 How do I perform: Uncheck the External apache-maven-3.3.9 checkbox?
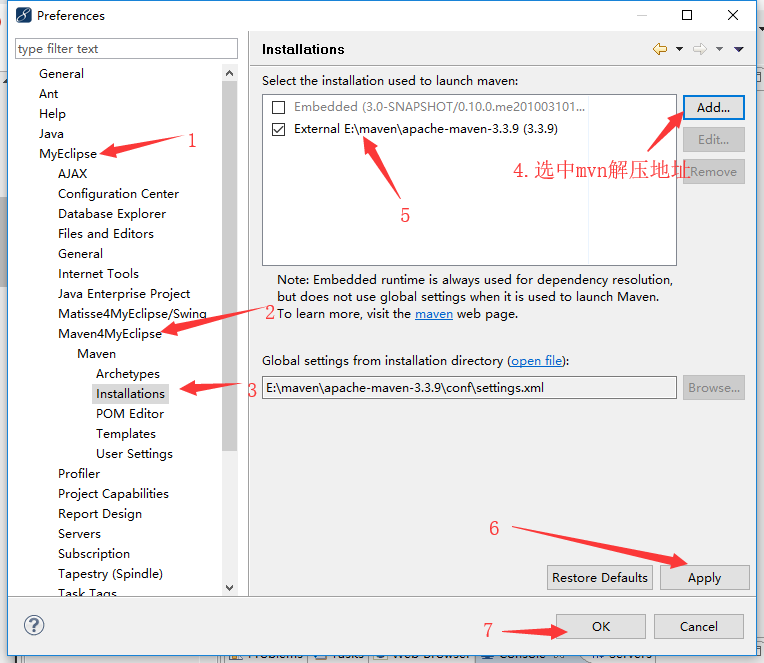[278, 129]
